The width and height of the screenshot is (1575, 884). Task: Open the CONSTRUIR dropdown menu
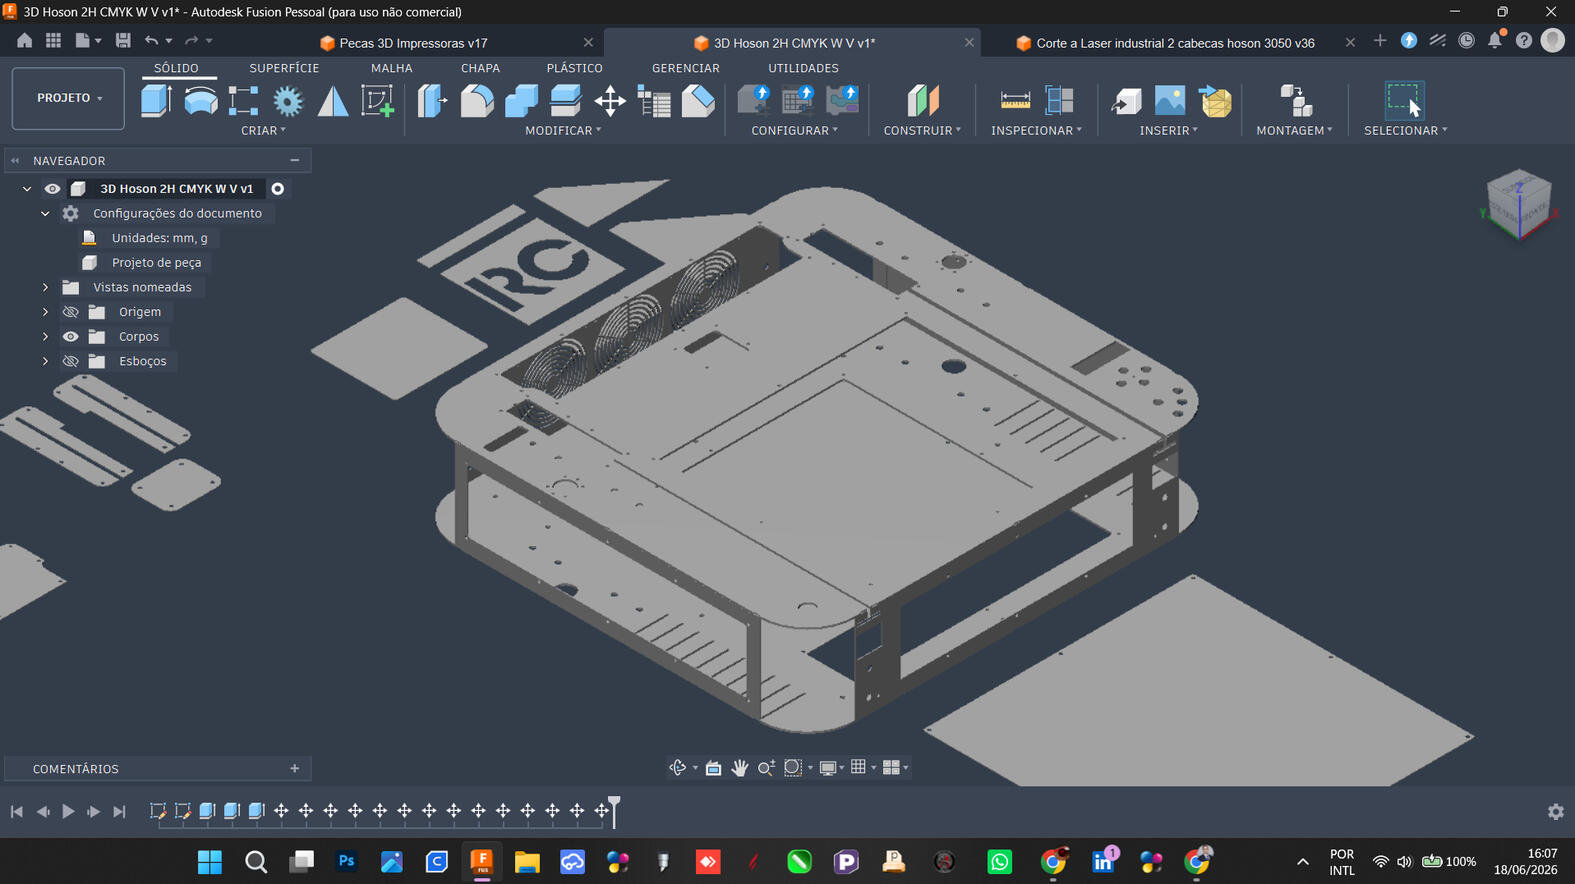[922, 130]
